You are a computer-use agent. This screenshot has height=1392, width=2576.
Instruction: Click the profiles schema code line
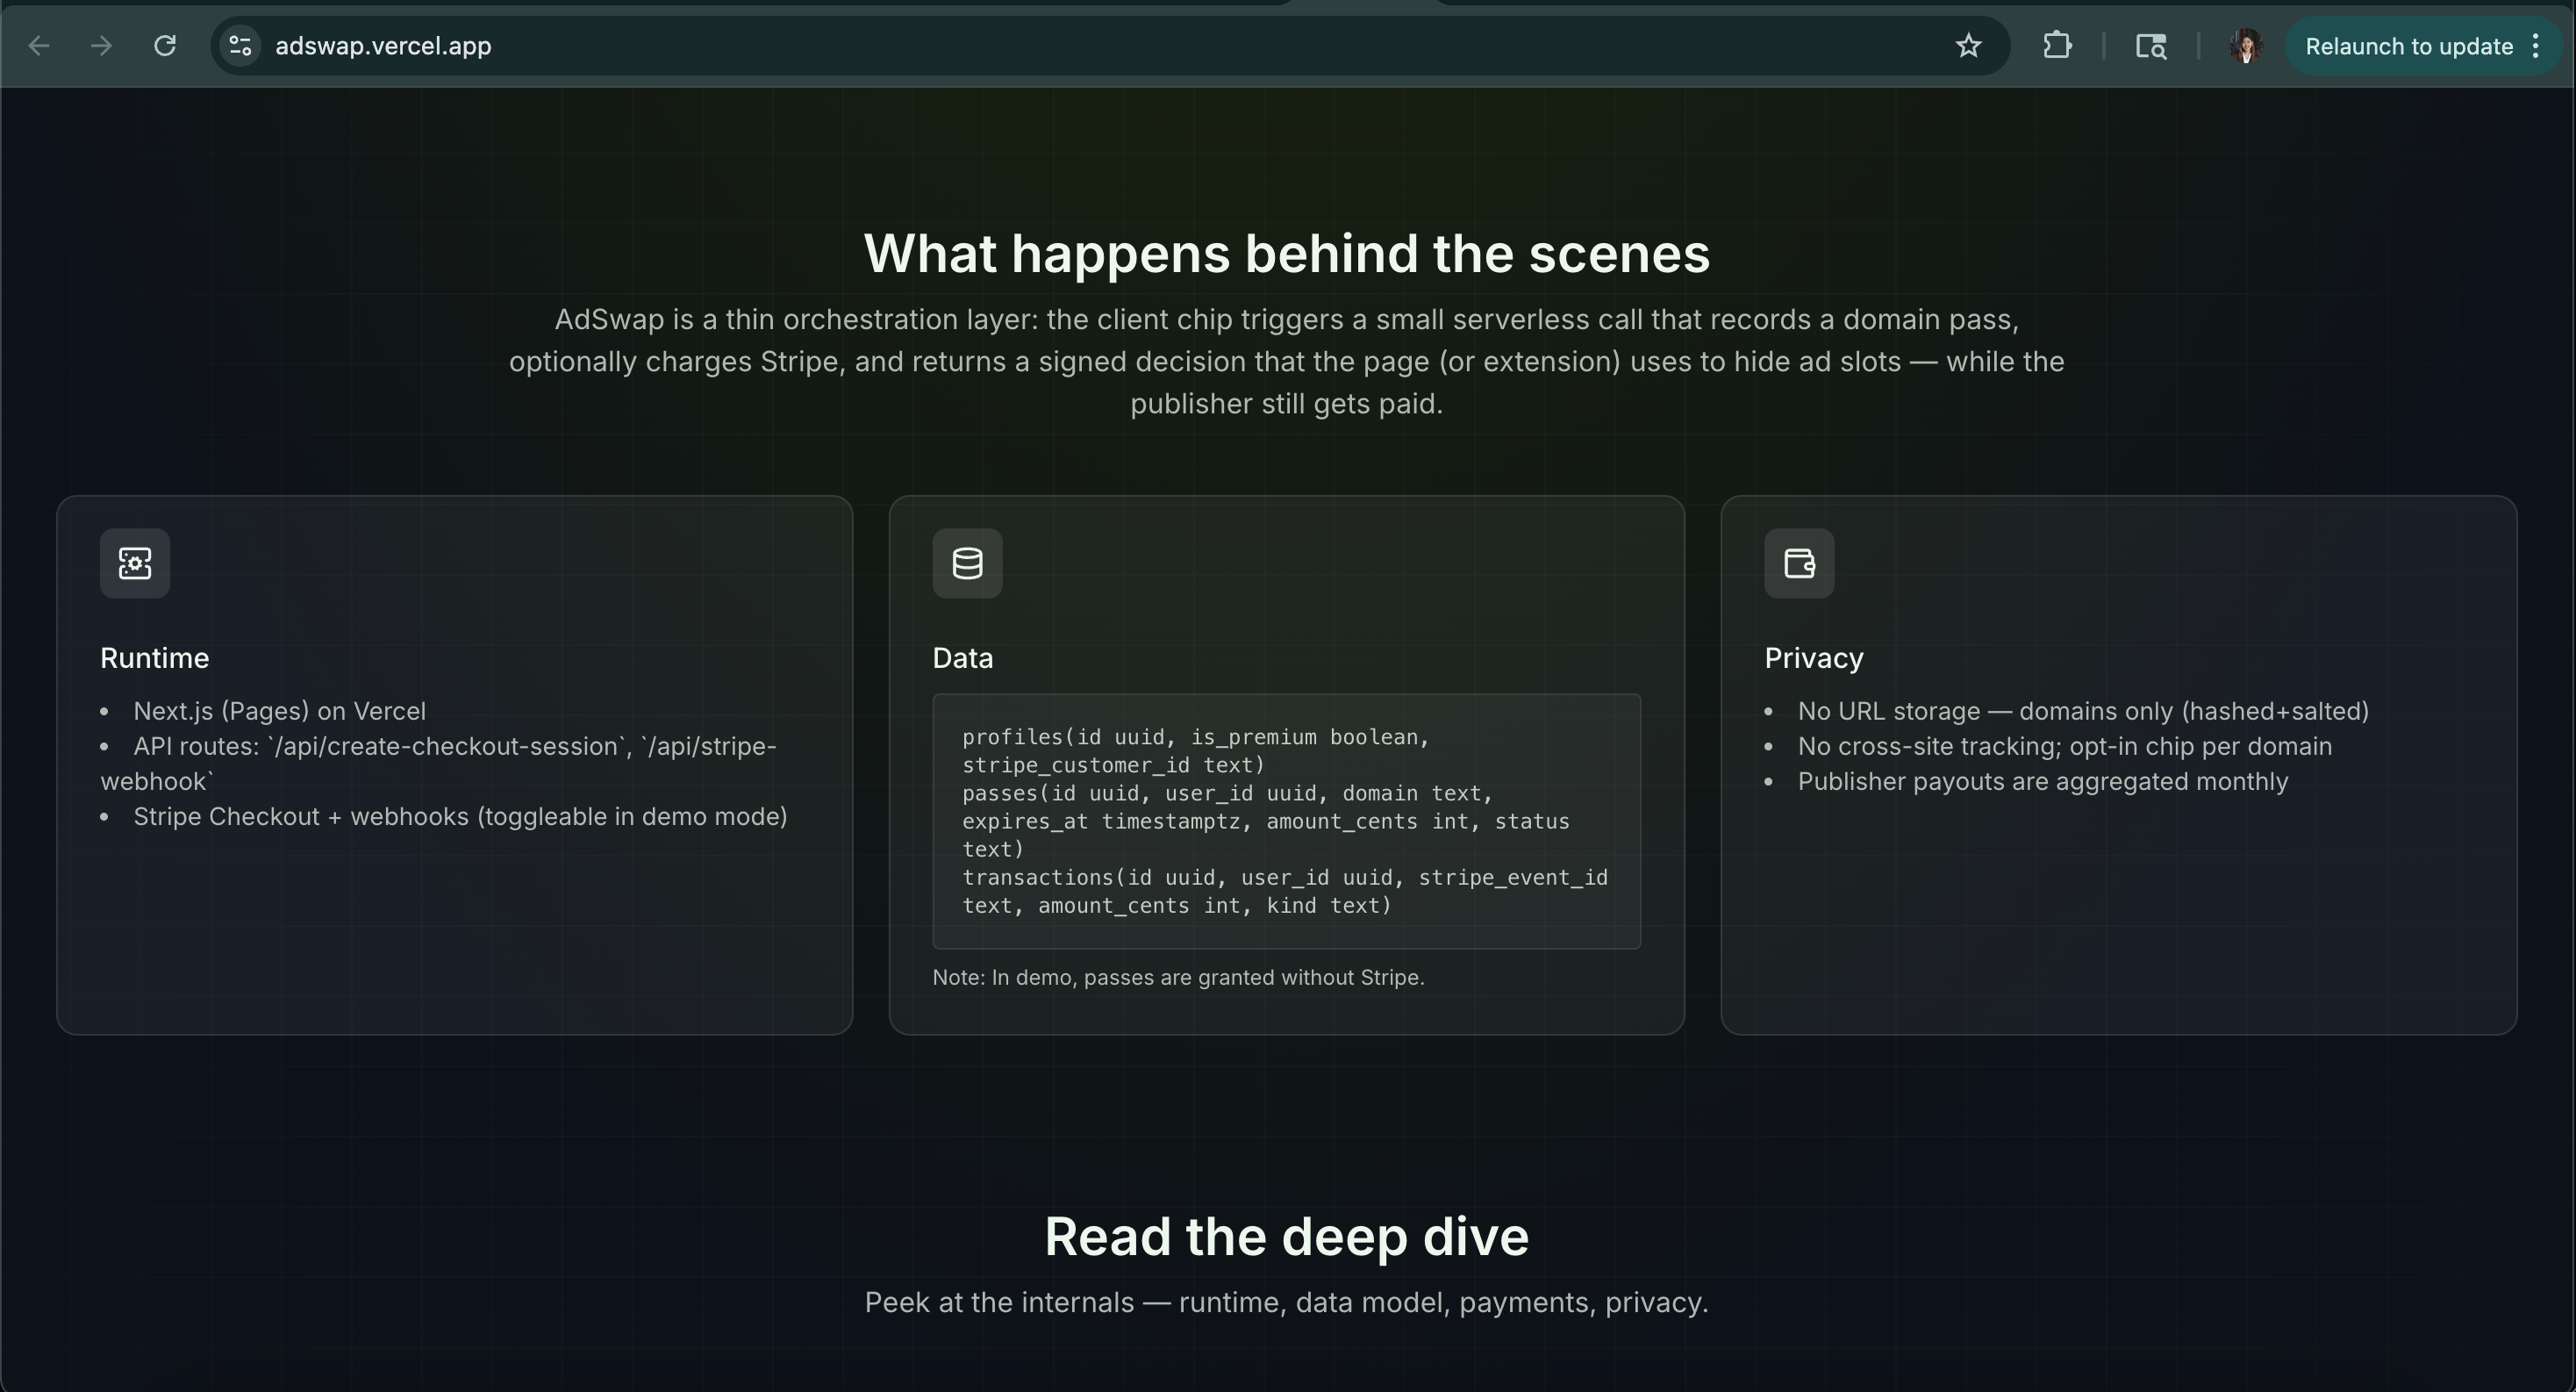[x=1196, y=751]
